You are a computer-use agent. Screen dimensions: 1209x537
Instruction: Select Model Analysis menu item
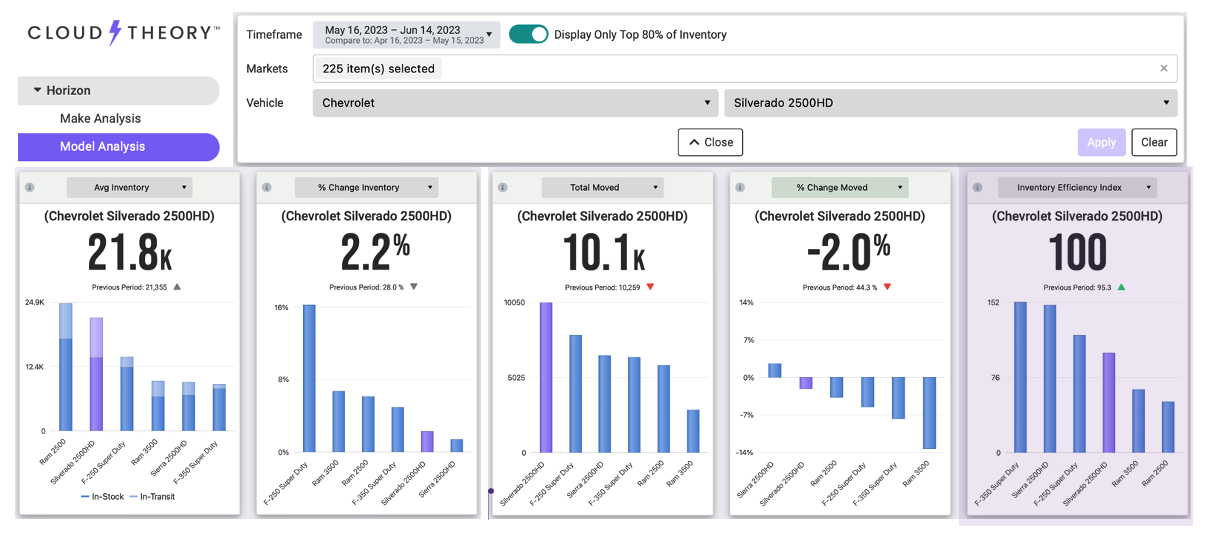119,147
